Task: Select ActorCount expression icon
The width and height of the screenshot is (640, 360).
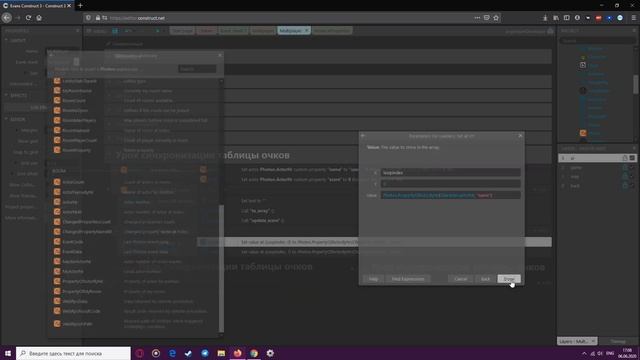Action: 57,182
